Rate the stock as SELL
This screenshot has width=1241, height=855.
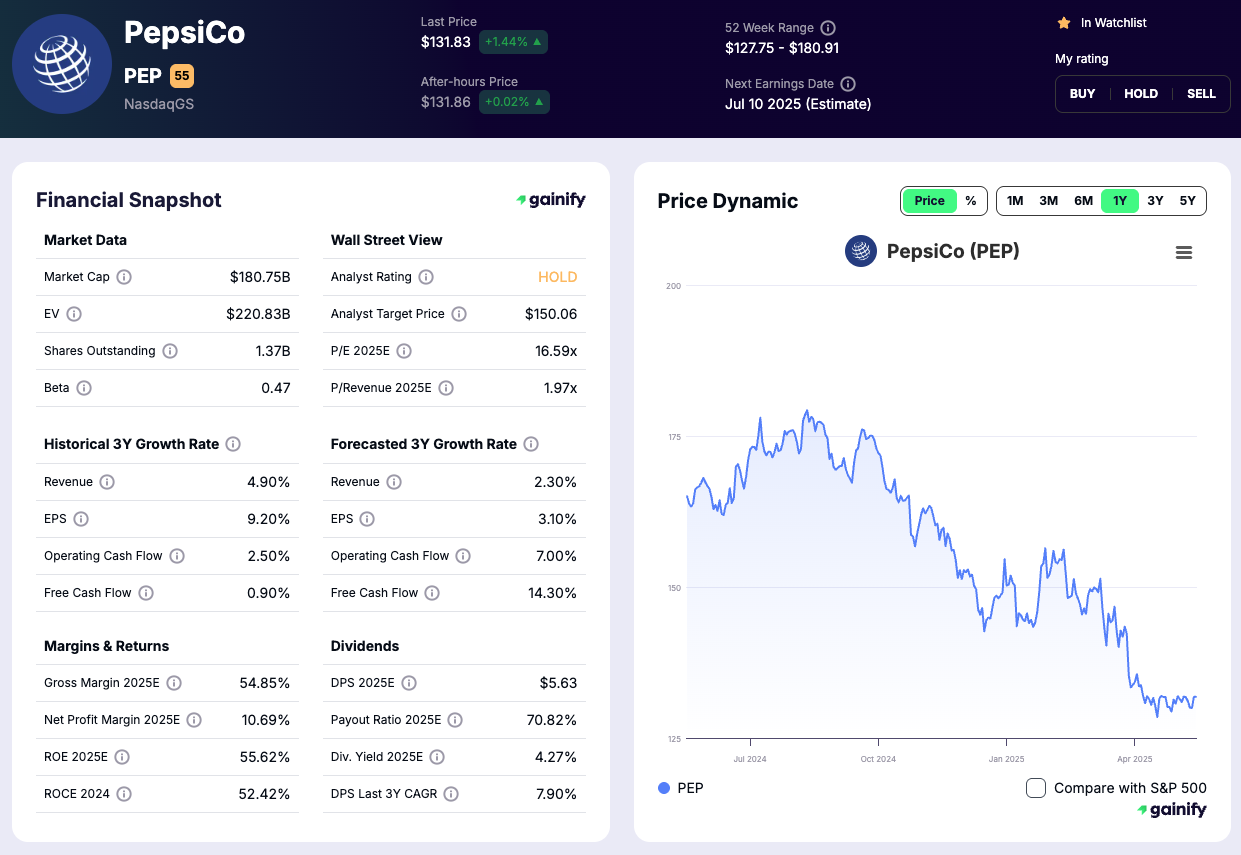pyautogui.click(x=1201, y=94)
